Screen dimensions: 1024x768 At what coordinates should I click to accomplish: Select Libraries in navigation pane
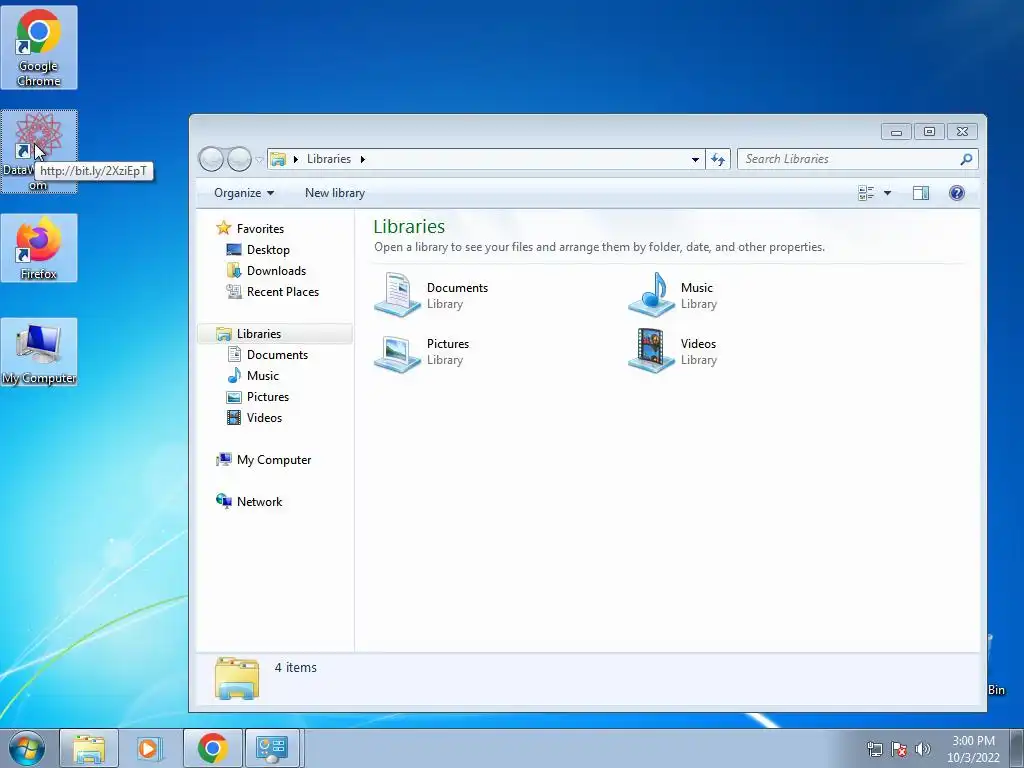click(x=275, y=334)
